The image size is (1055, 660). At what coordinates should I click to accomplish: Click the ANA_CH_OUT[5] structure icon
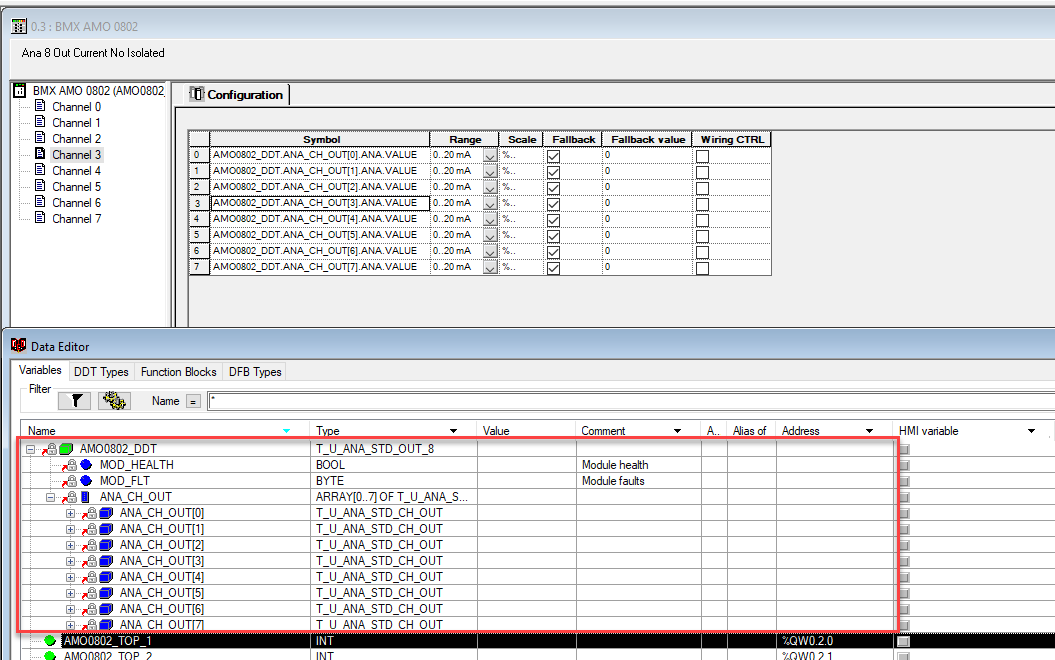[106, 593]
